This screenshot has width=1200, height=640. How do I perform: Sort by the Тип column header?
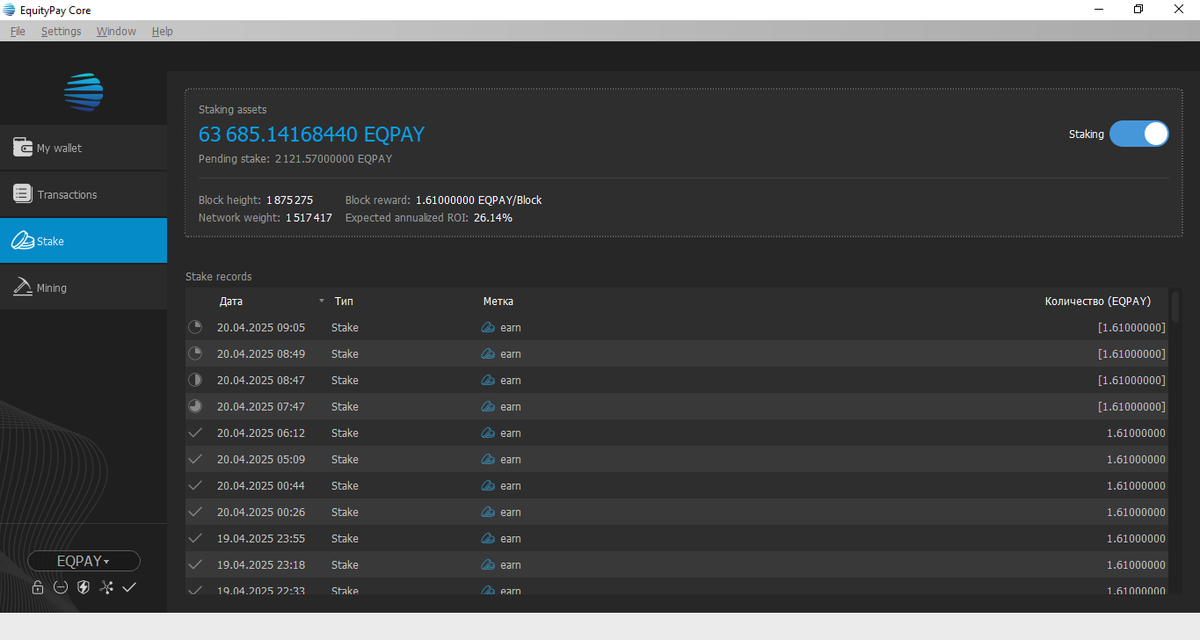point(344,301)
